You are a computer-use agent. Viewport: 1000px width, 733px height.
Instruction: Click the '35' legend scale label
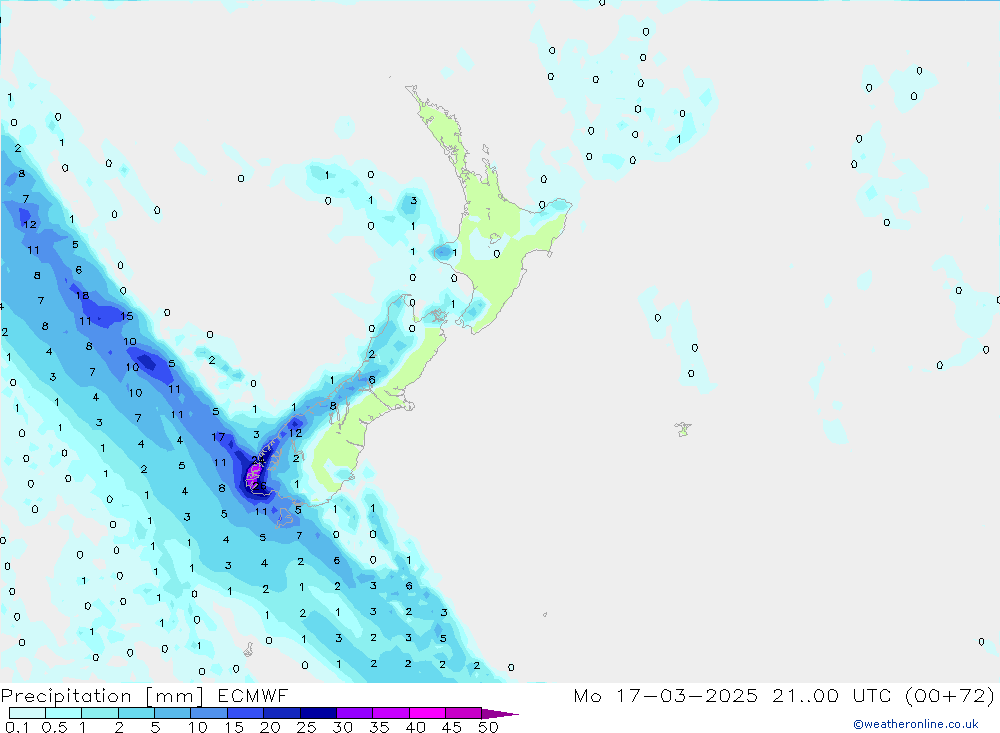(379, 727)
